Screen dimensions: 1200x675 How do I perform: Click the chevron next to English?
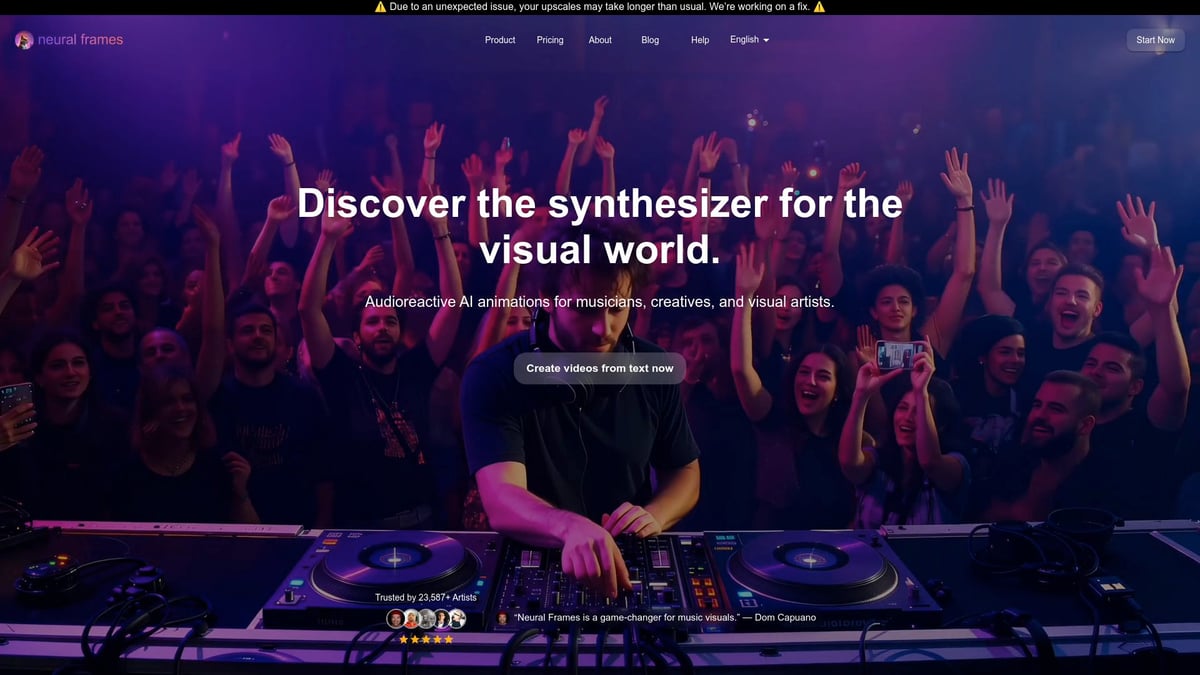(766, 40)
